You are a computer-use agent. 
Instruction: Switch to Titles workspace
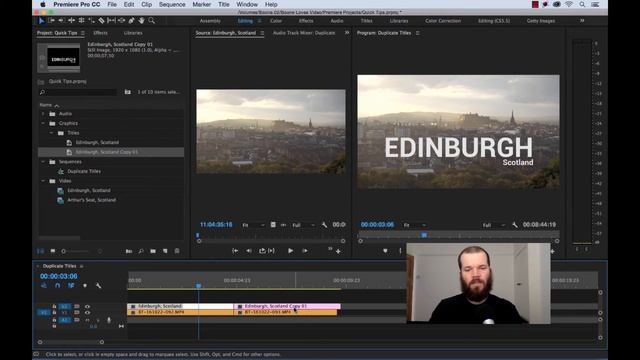pos(367,21)
